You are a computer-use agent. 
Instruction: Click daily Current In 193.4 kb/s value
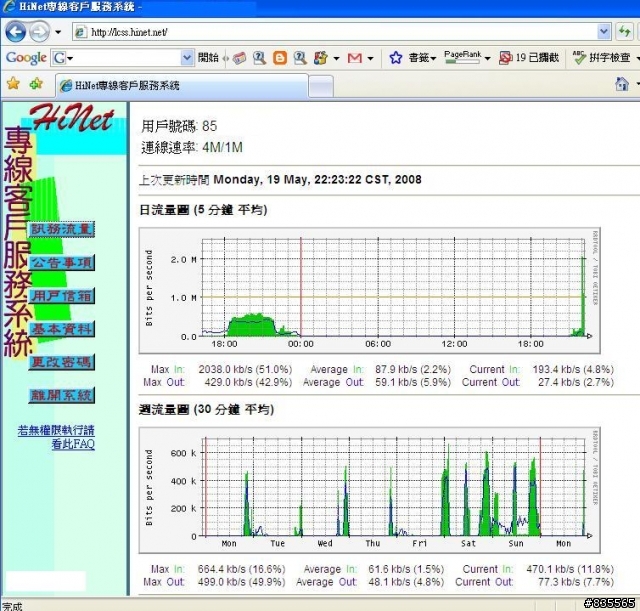573,369
